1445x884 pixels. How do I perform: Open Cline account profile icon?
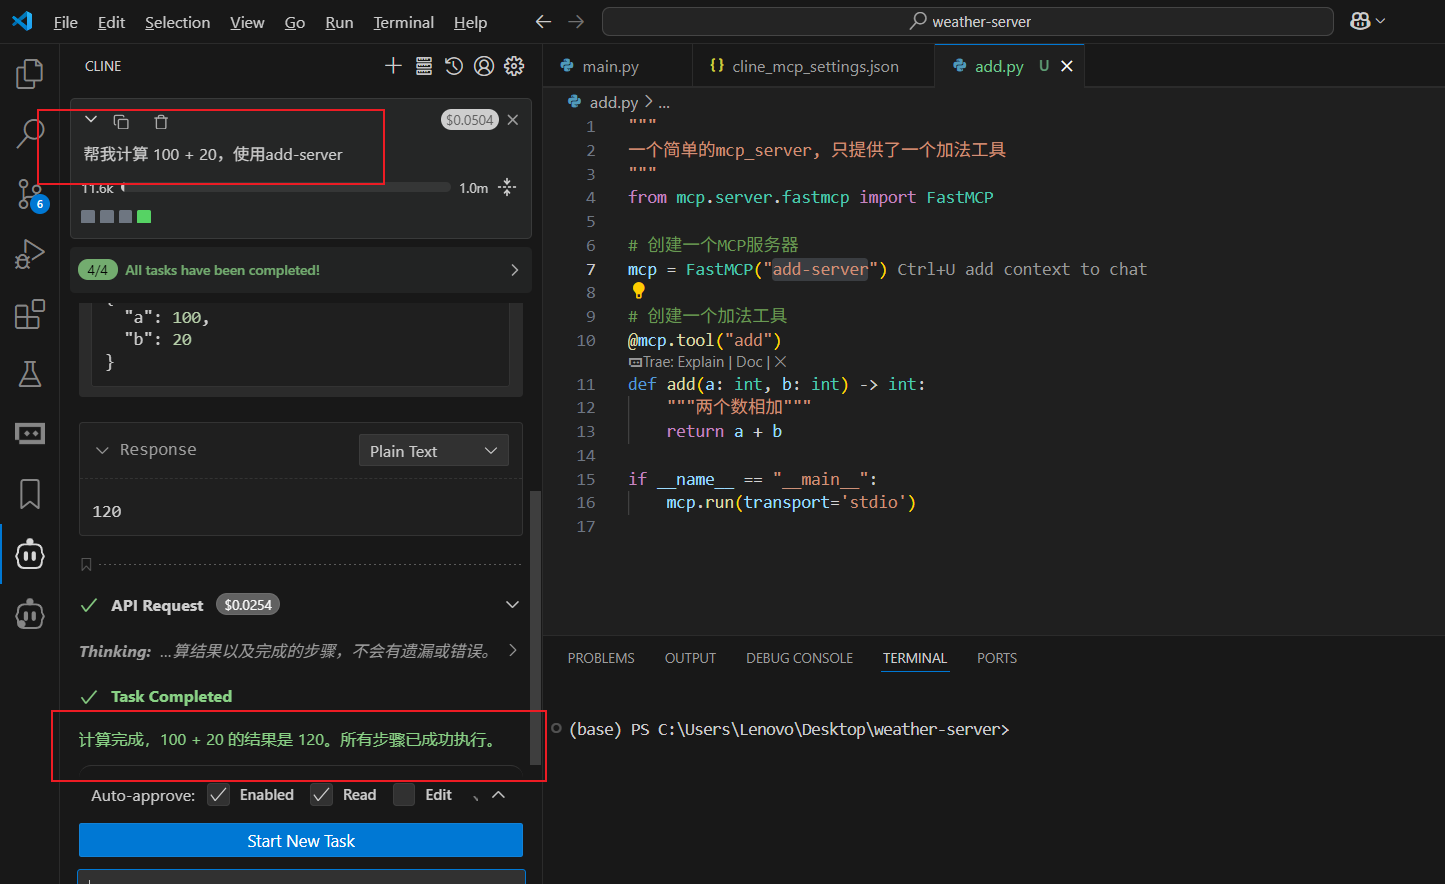click(x=484, y=66)
